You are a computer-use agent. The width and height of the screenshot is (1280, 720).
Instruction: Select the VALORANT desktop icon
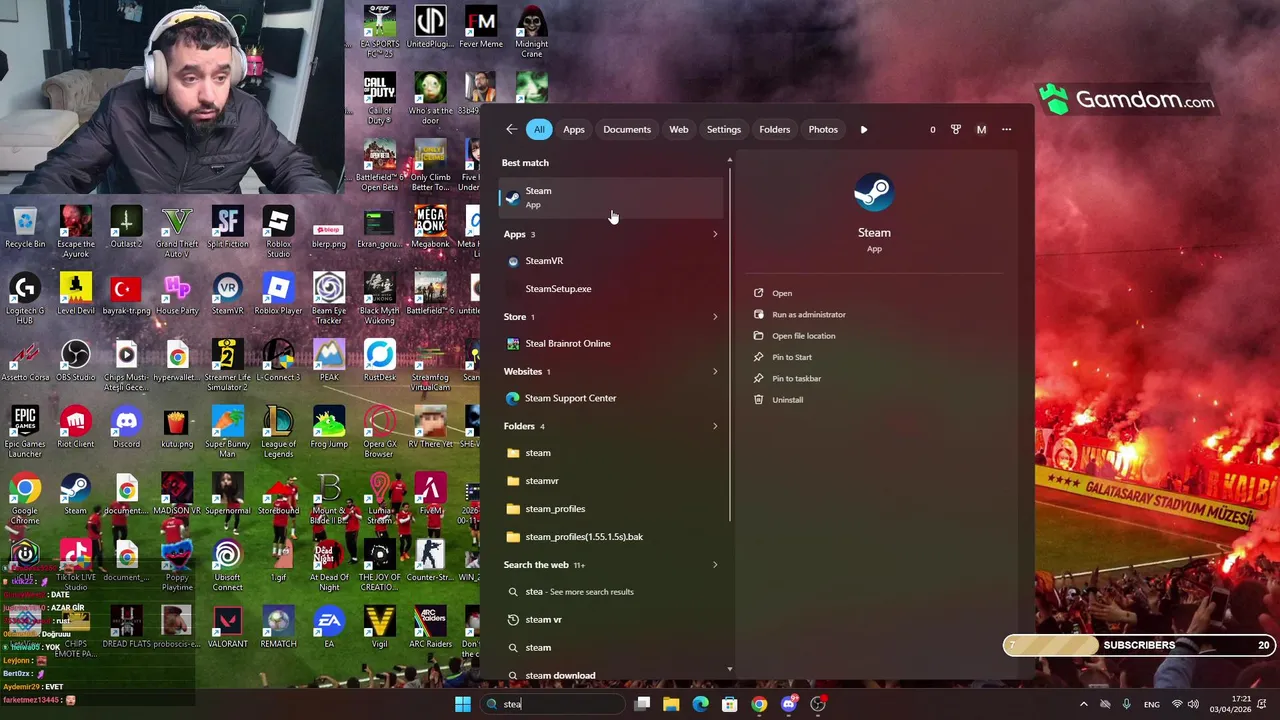(x=227, y=628)
